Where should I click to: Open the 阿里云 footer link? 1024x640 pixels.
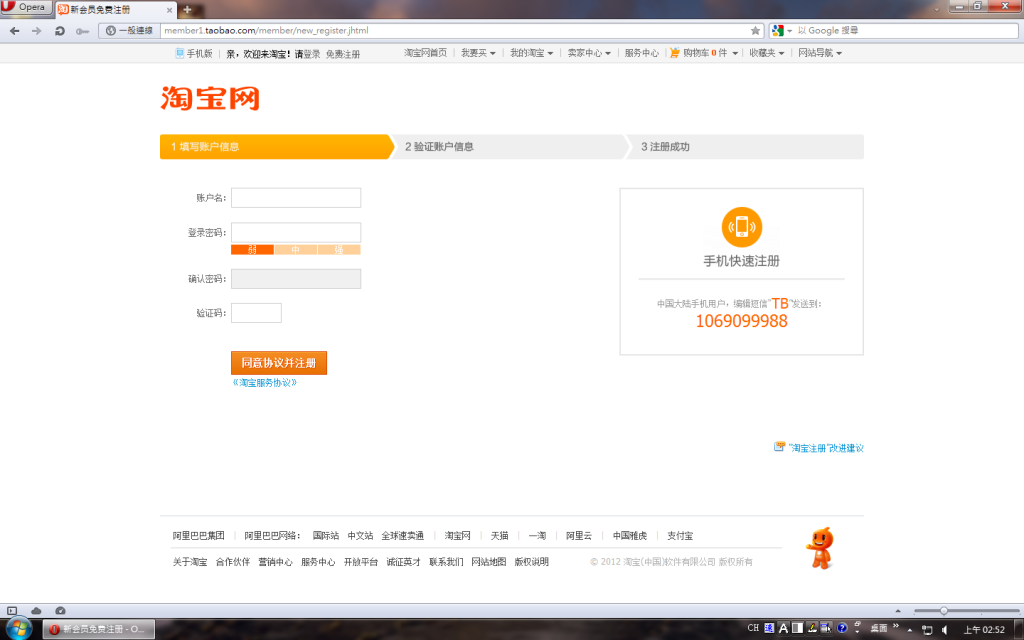pos(579,536)
